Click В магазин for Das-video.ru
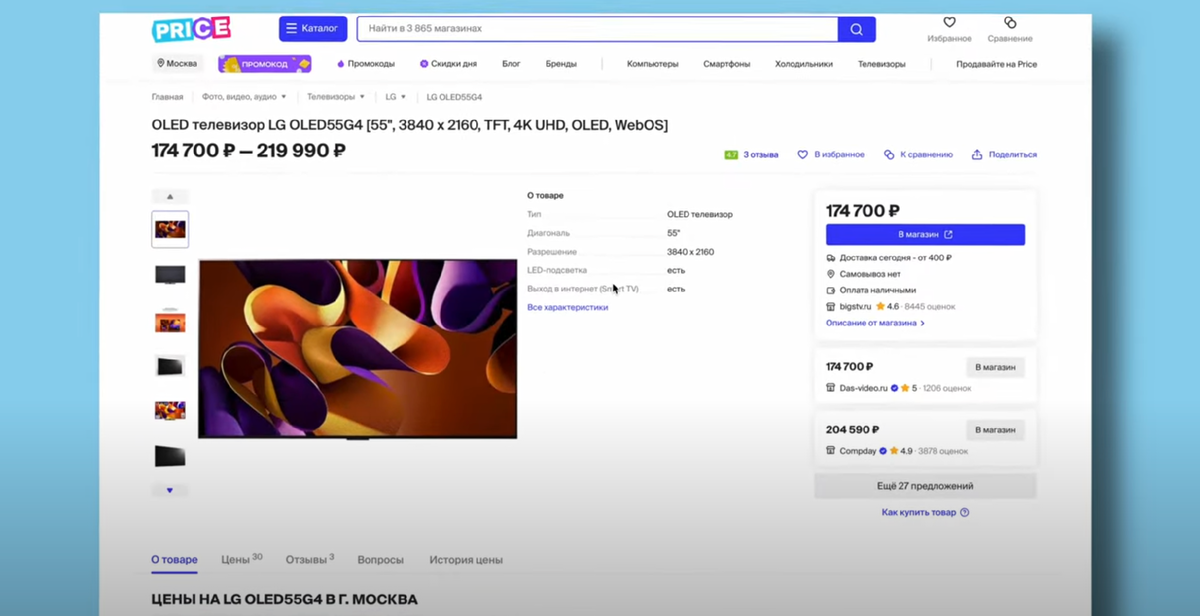The image size is (1200, 616). click(x=995, y=367)
